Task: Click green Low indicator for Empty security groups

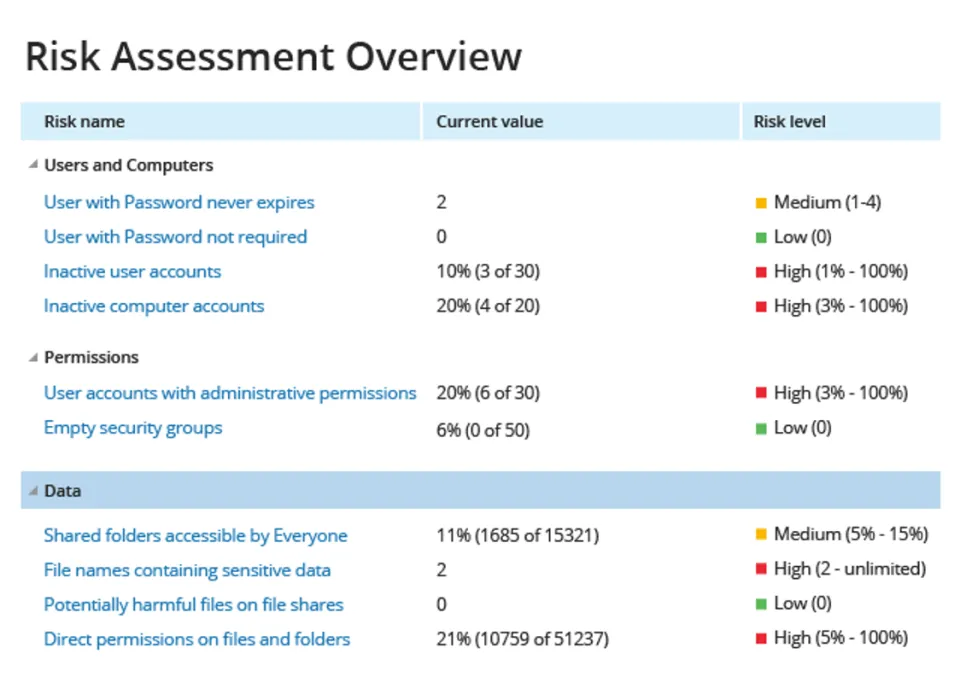Action: click(x=761, y=428)
